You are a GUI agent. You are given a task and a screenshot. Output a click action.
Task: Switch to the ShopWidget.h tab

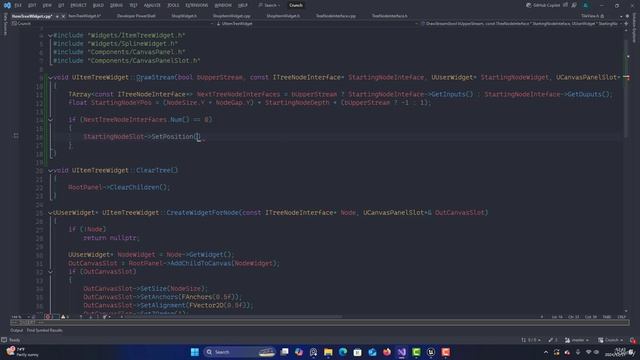(x=184, y=16)
